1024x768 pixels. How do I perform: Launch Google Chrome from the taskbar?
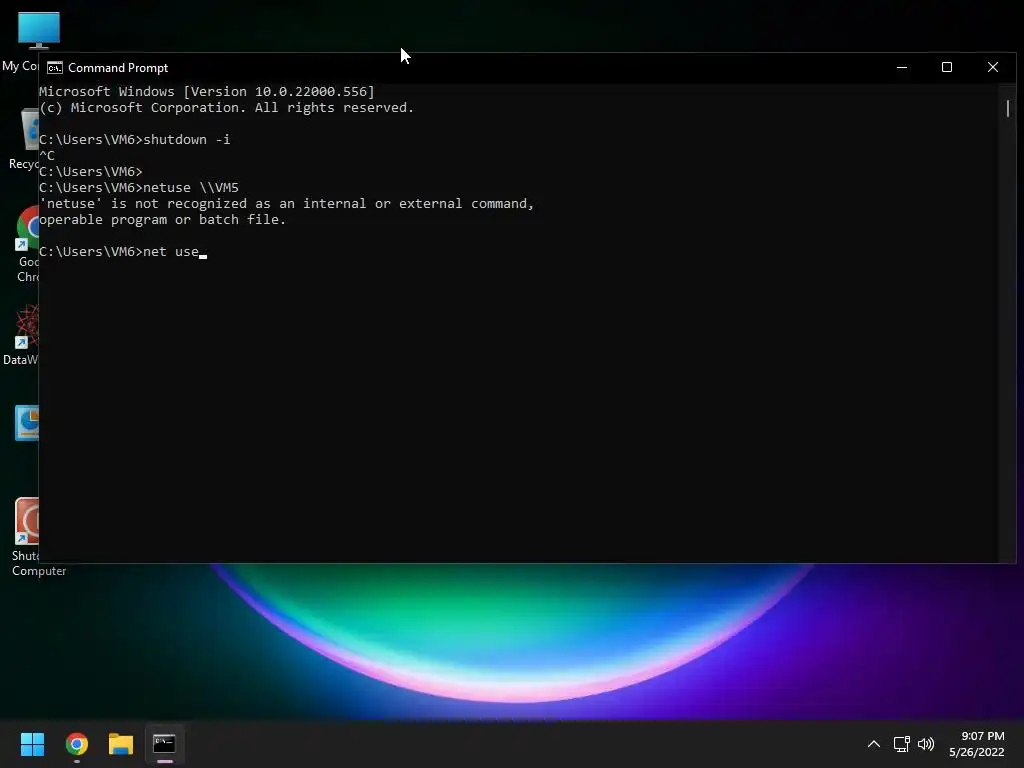pyautogui.click(x=77, y=744)
